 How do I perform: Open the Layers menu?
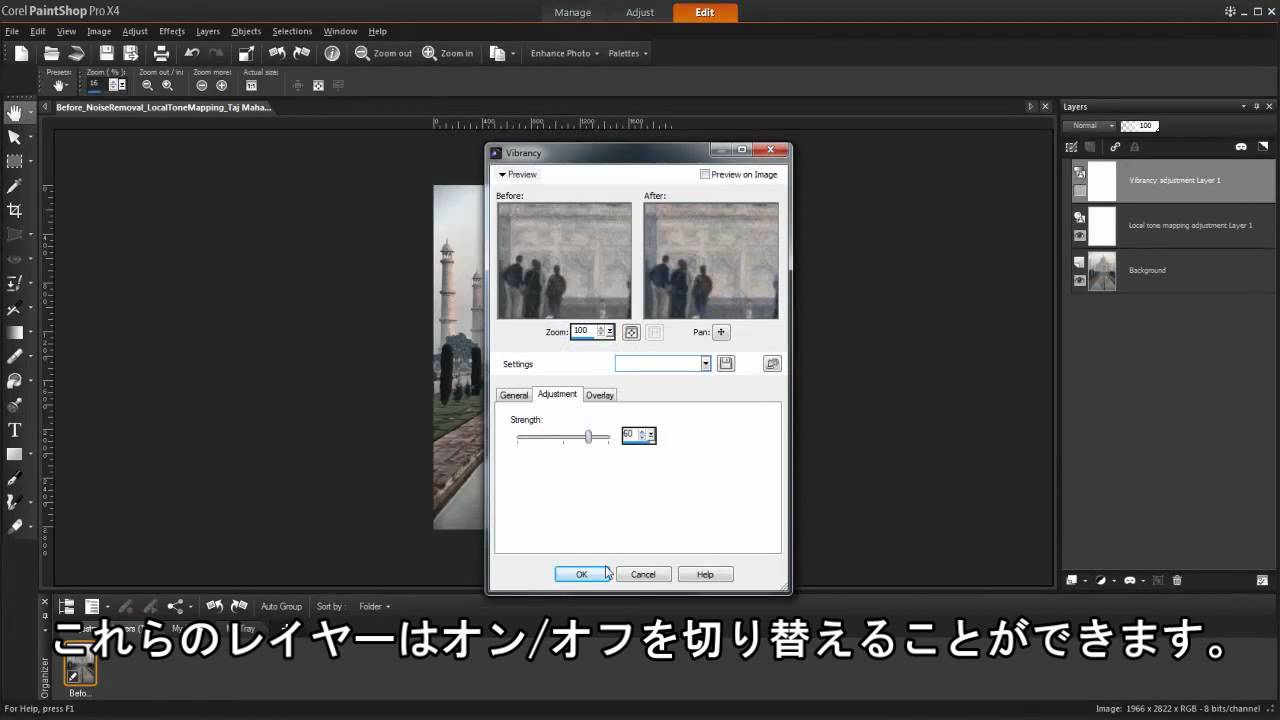(208, 31)
